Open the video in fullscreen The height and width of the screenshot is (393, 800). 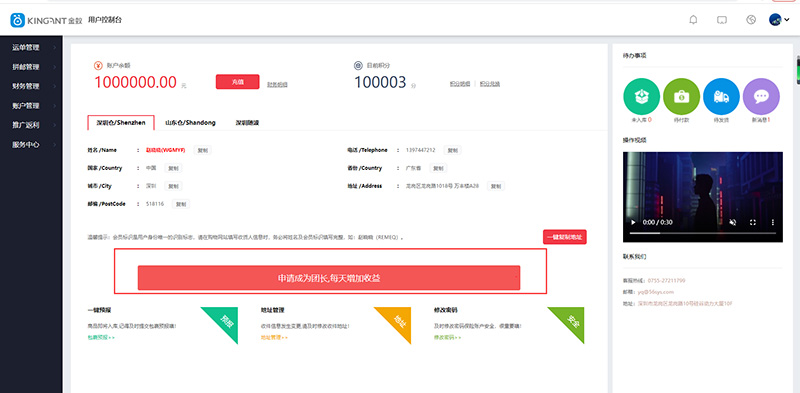tap(753, 223)
